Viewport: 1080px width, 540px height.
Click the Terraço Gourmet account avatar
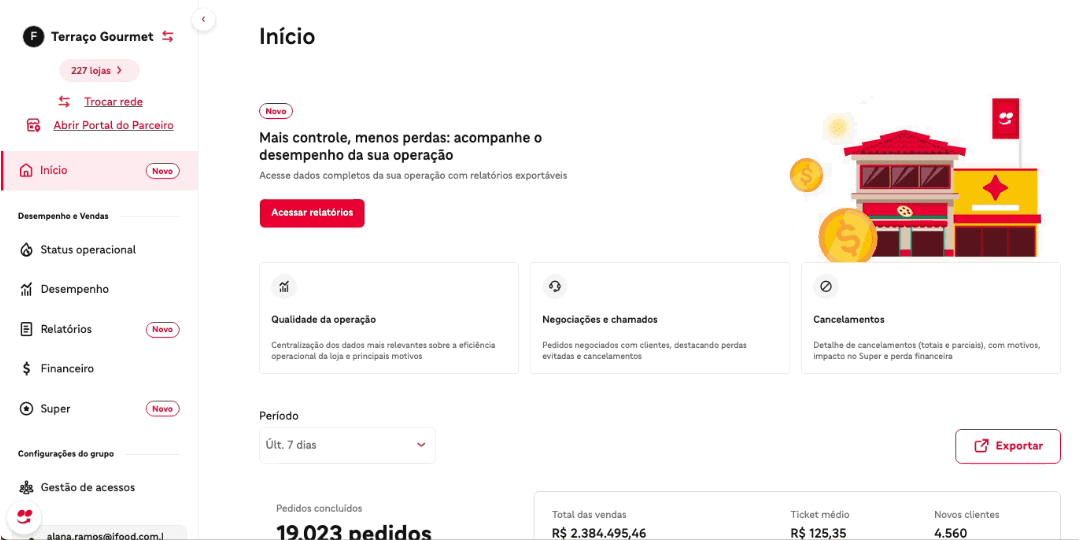pyautogui.click(x=33, y=37)
